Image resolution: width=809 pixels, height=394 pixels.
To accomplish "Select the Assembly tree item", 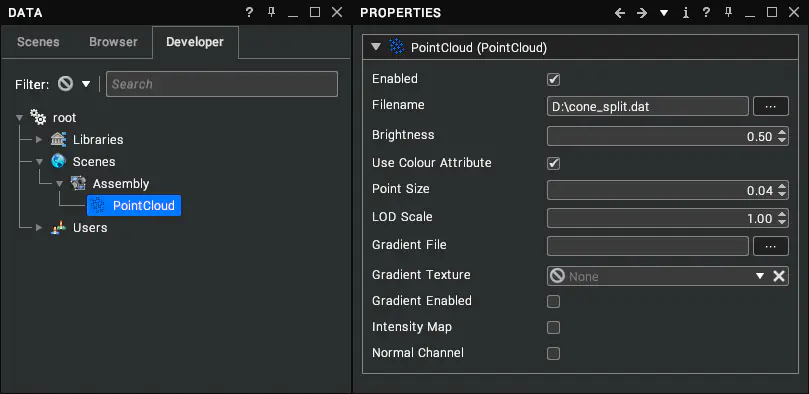I will point(121,184).
